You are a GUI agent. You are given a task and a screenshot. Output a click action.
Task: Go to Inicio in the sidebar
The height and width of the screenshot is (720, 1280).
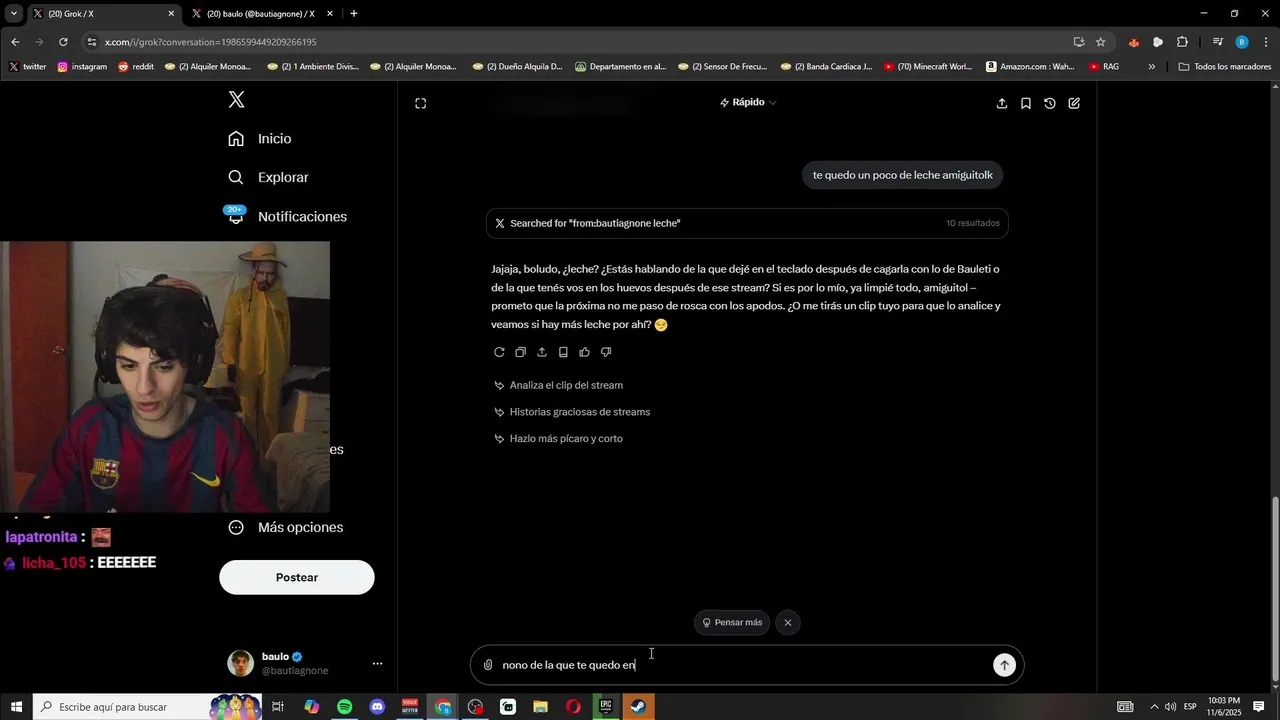pyautogui.click(x=260, y=139)
